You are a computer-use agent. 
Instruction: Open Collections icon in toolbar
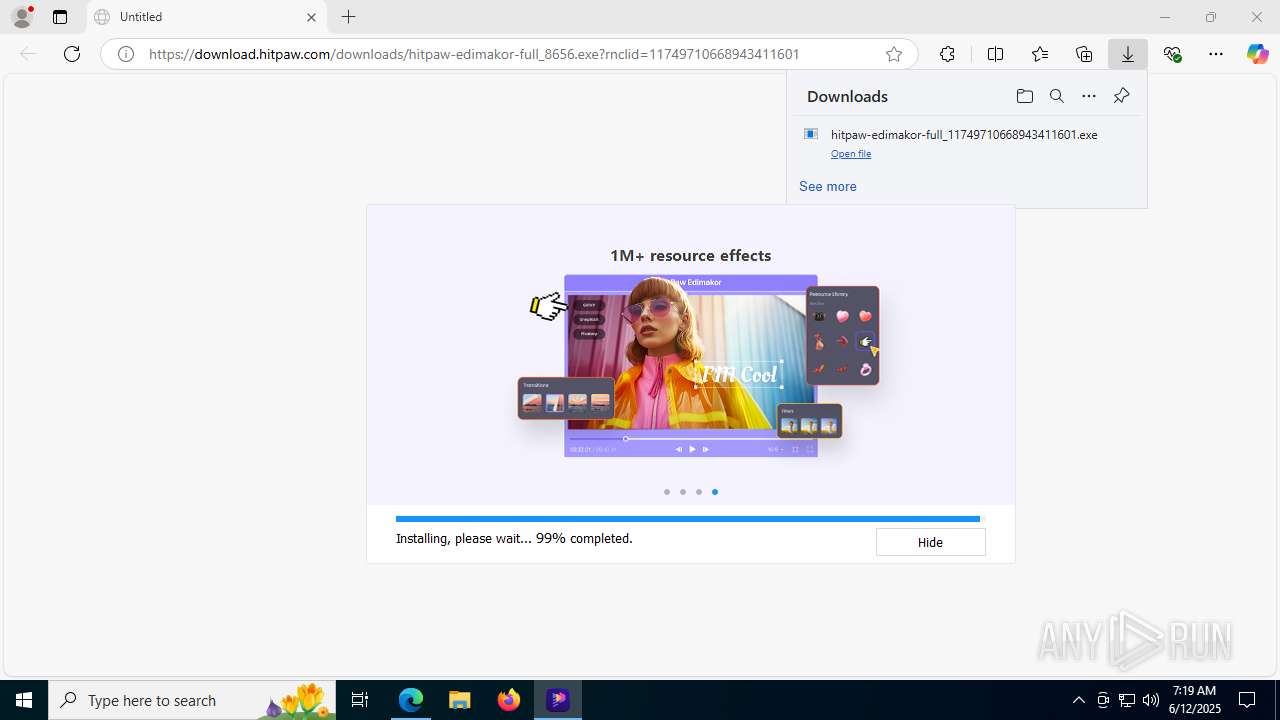pyautogui.click(x=1084, y=54)
